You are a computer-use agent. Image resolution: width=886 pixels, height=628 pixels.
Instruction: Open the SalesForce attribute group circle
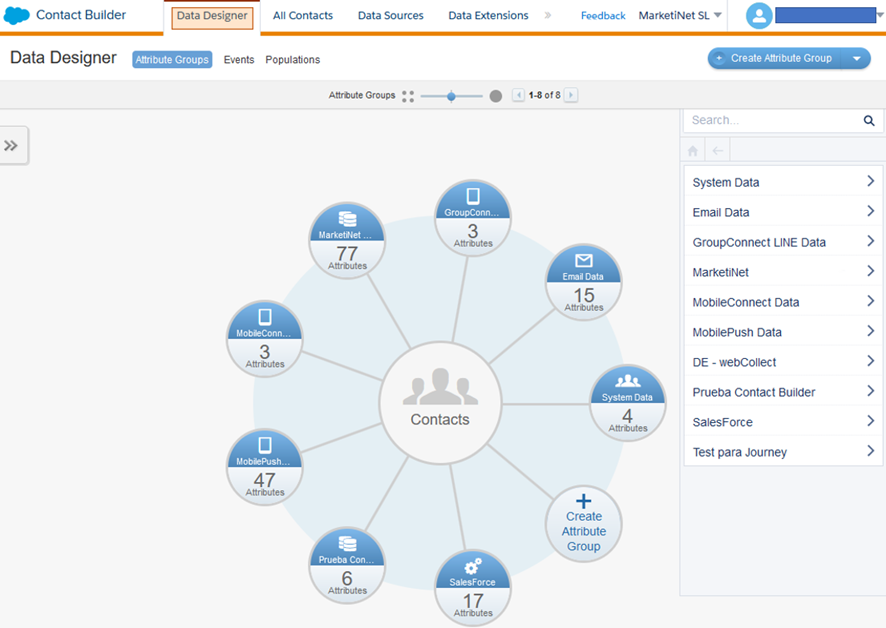473,588
